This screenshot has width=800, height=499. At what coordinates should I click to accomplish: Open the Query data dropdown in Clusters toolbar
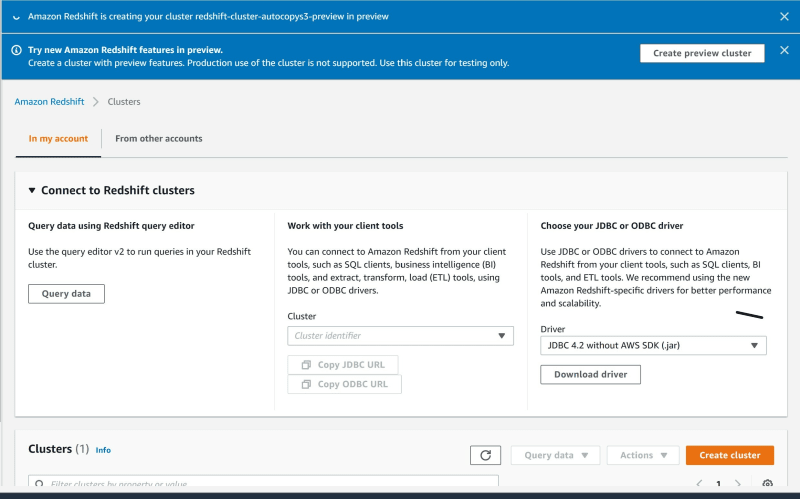point(555,455)
